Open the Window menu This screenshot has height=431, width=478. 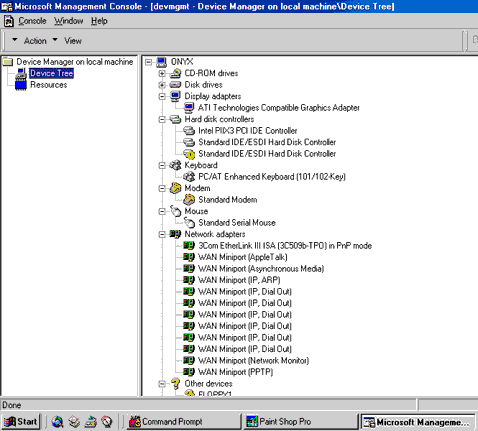(x=69, y=21)
